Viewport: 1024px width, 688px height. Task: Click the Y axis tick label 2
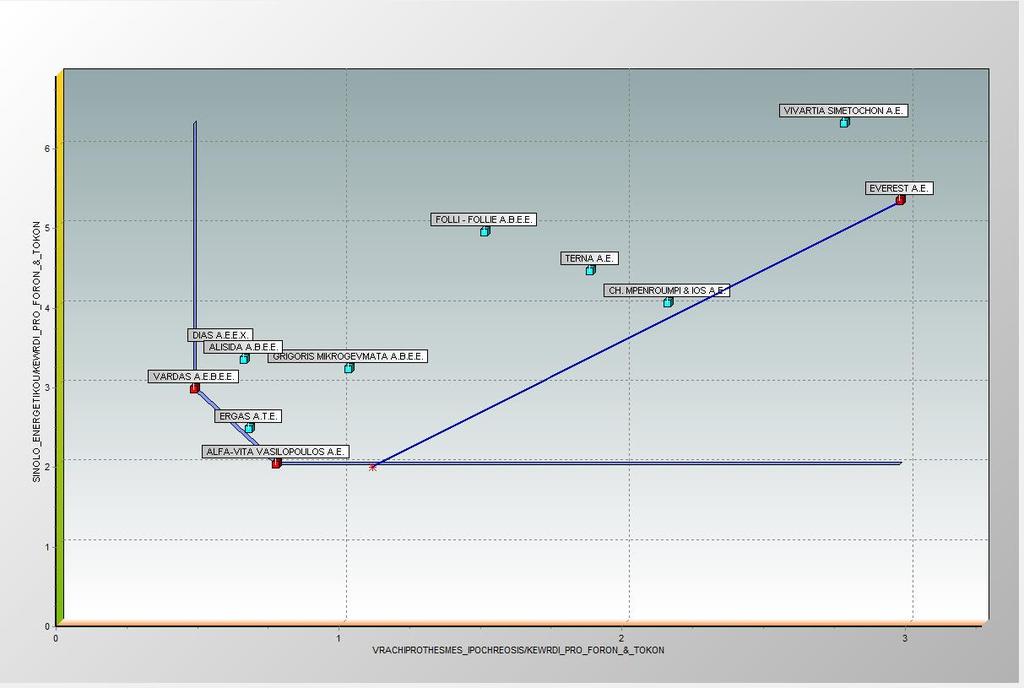tap(47, 467)
